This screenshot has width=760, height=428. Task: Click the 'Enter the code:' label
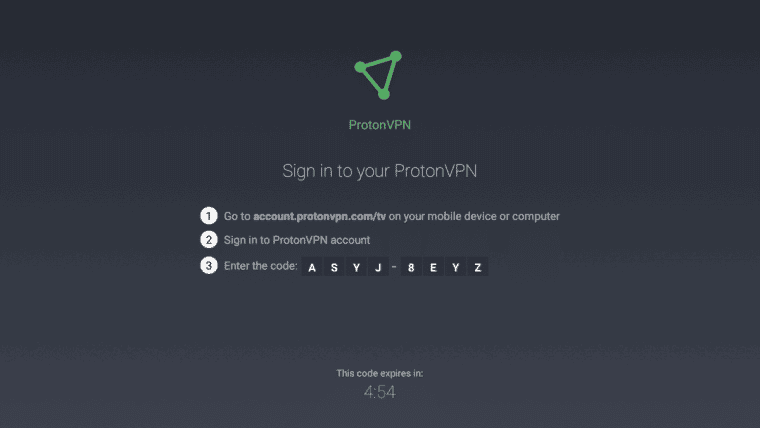260,266
